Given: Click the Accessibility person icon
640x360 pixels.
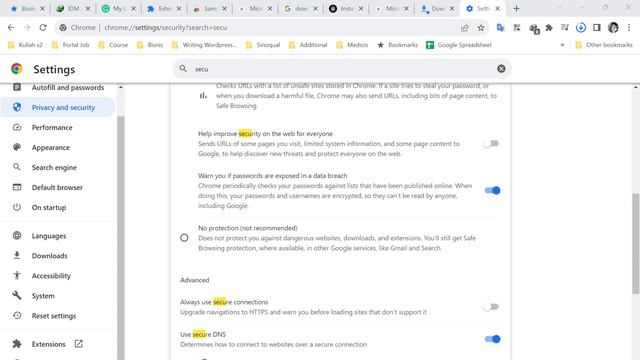Looking at the screenshot, I should (x=17, y=275).
